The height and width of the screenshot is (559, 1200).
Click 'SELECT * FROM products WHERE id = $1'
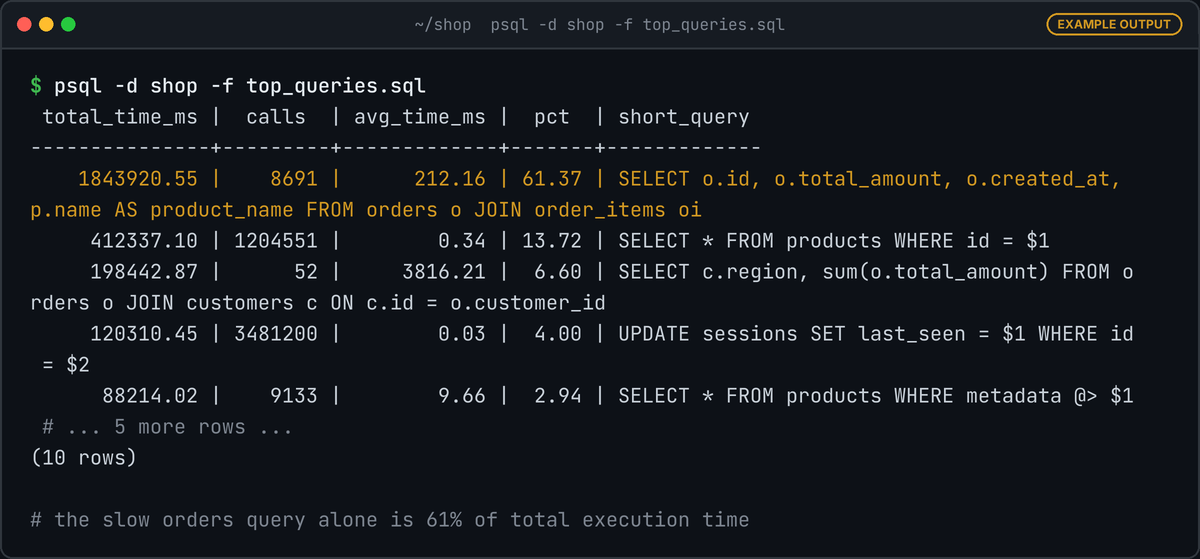pos(834,241)
